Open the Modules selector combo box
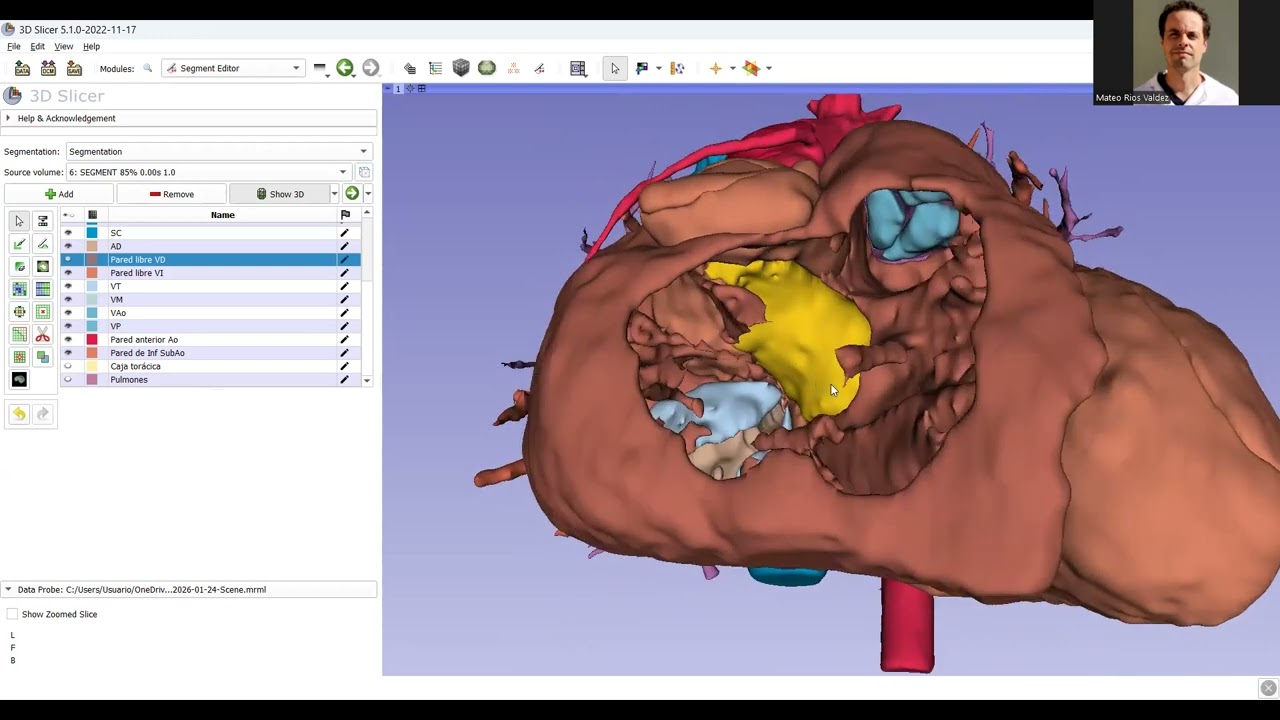The width and height of the screenshot is (1280, 720). (x=233, y=68)
